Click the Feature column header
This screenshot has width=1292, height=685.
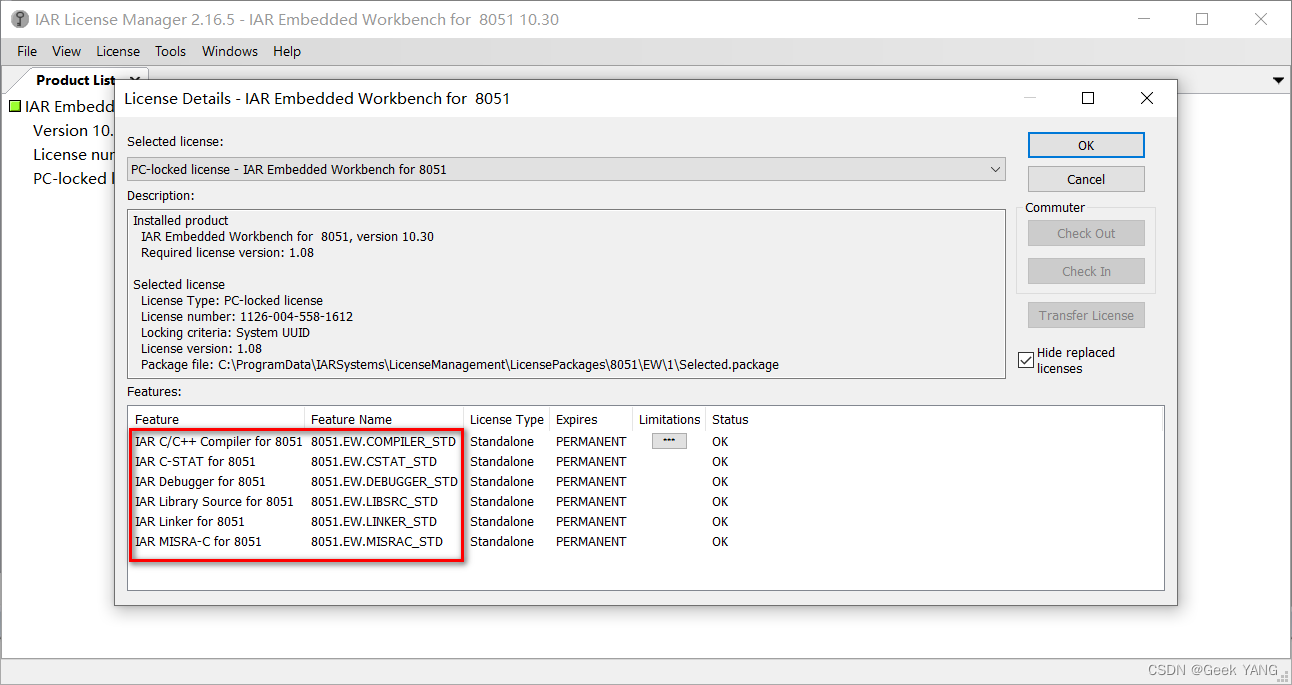pyautogui.click(x=217, y=419)
